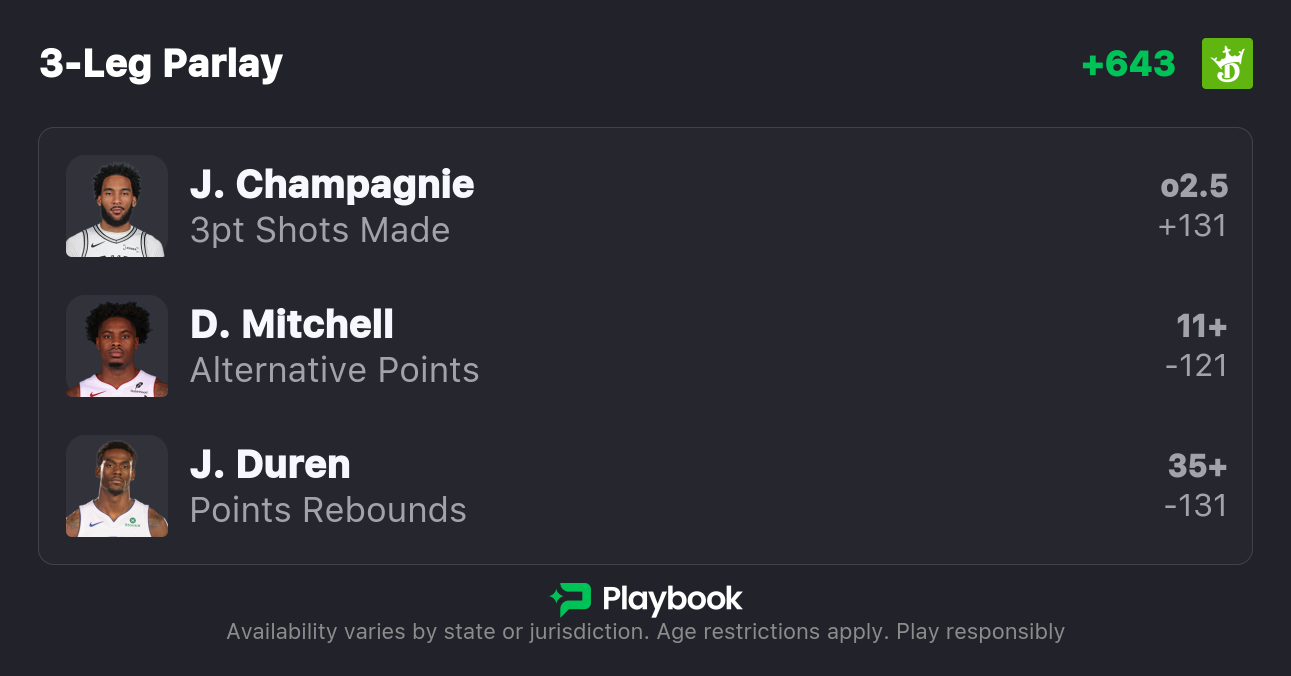1291x676 pixels.
Task: Select the 3-Leg Parlay title
Action: pos(161,64)
